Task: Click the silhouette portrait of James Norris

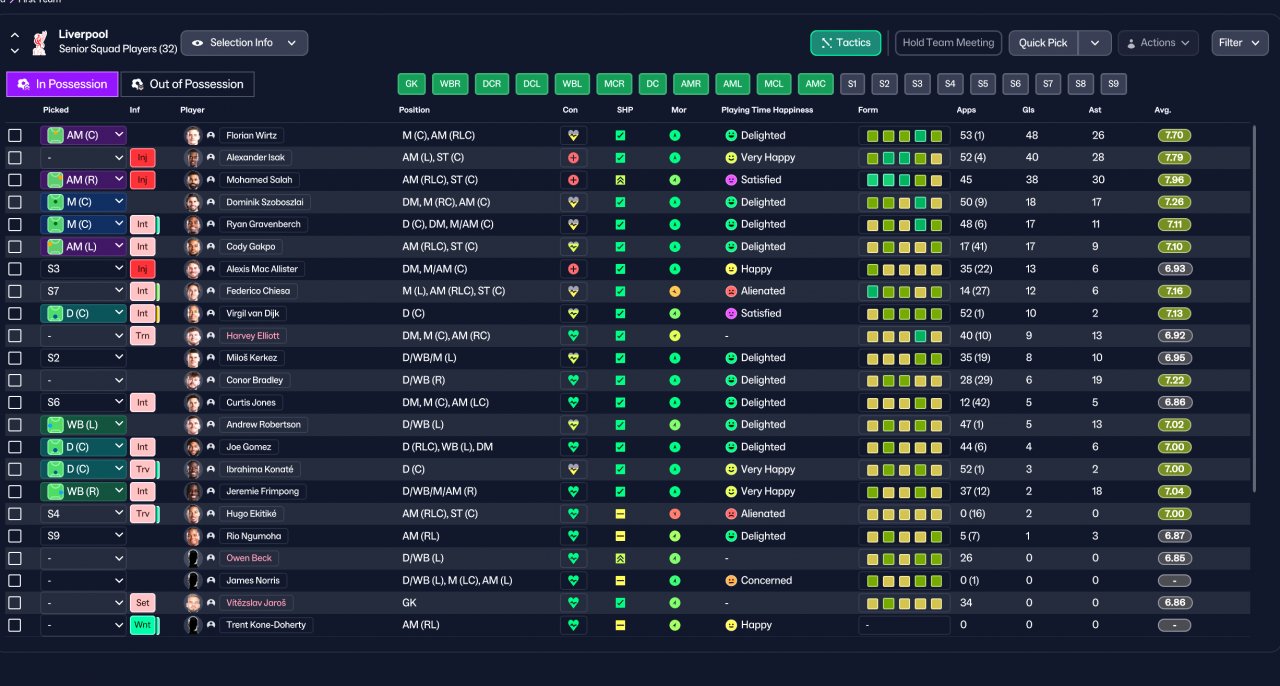Action: [193, 580]
